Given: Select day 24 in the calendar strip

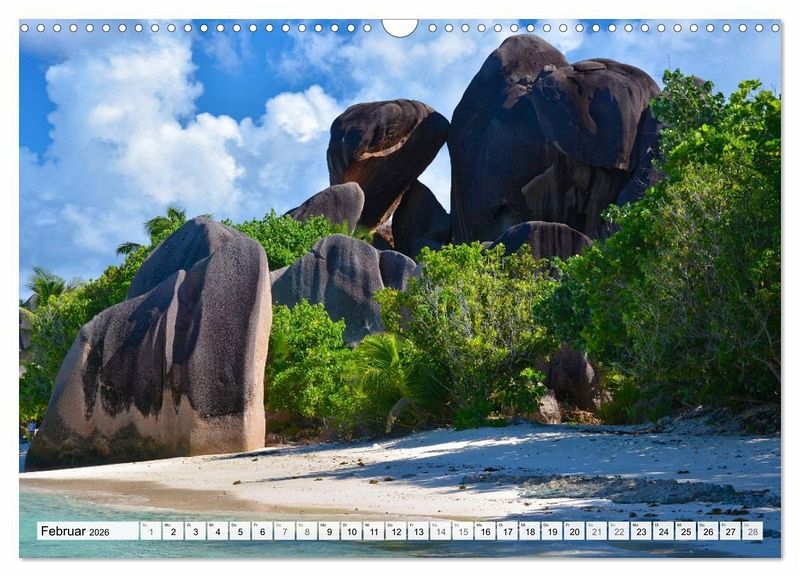Looking at the screenshot, I should (663, 531).
